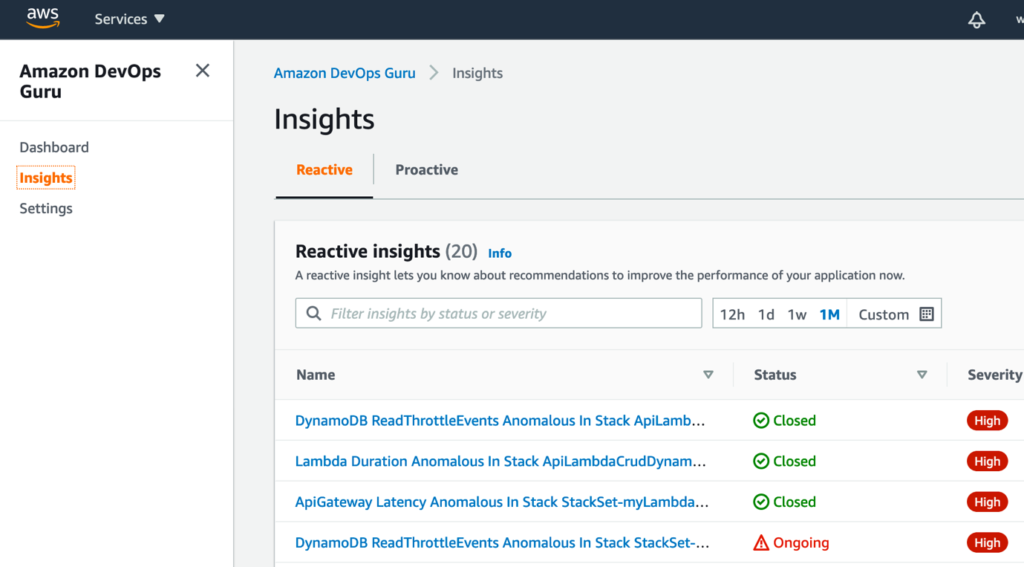The height and width of the screenshot is (567, 1024).
Task: Click the Ongoing status text
Action: 801,543
